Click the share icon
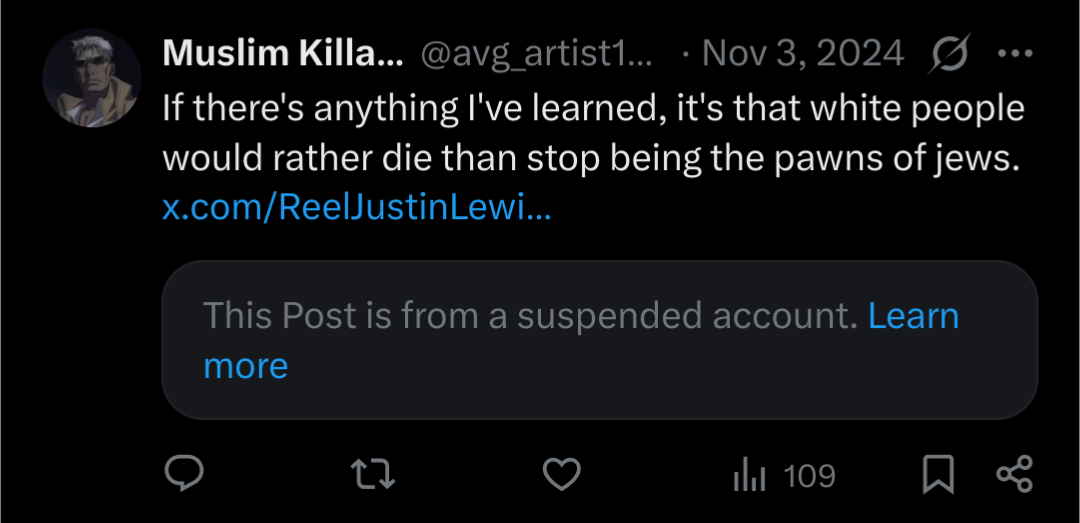The image size is (1080, 523). click(1014, 475)
